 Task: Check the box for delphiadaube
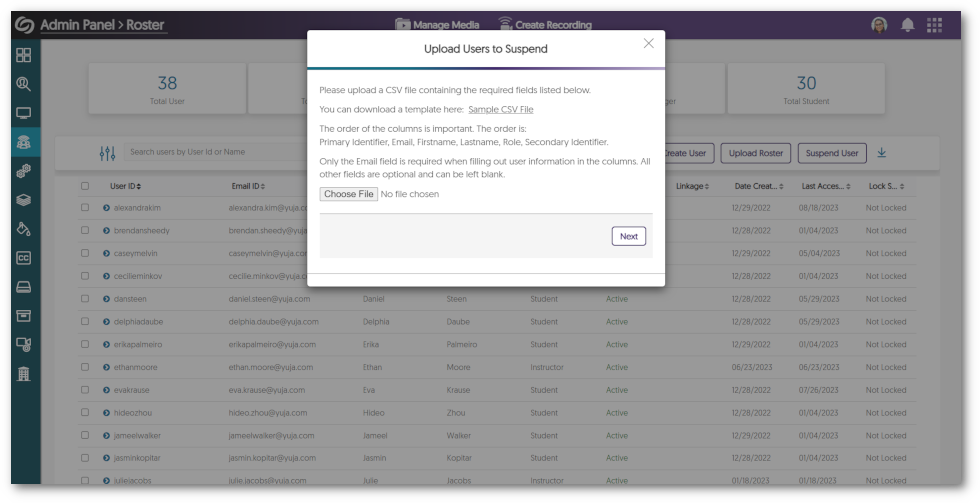point(85,321)
